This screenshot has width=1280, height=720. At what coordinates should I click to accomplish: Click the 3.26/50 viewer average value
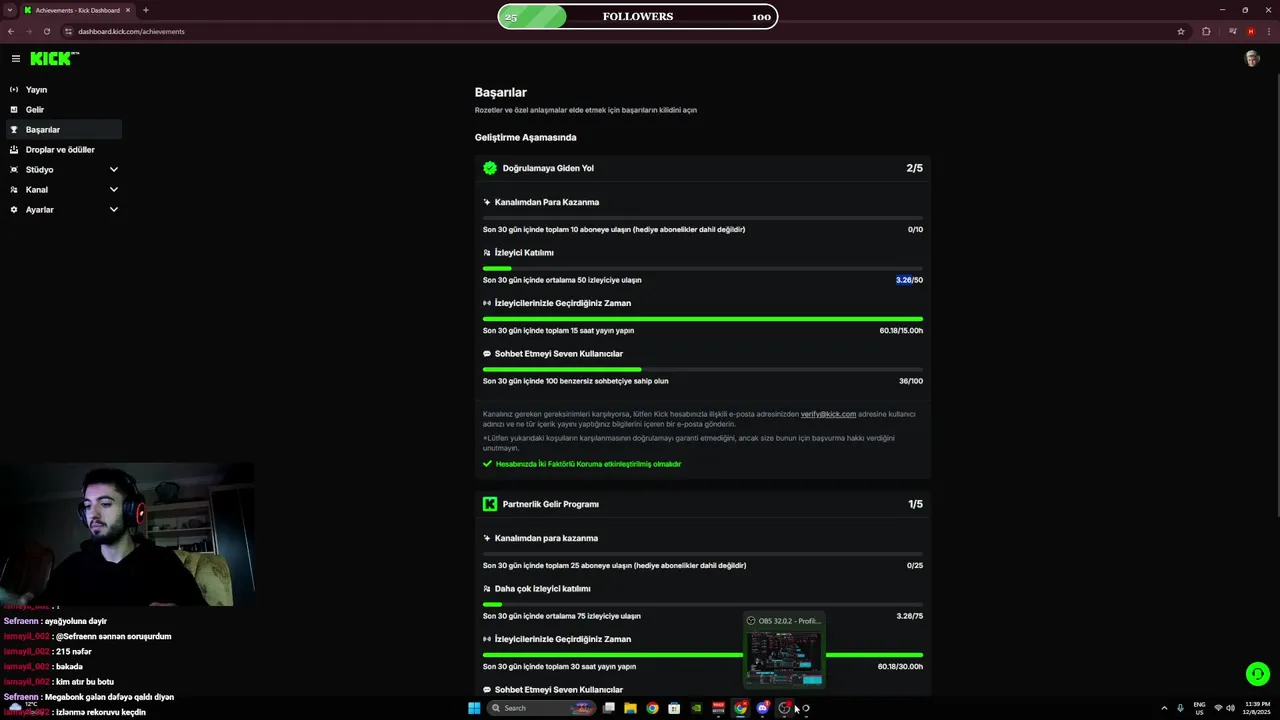click(909, 280)
